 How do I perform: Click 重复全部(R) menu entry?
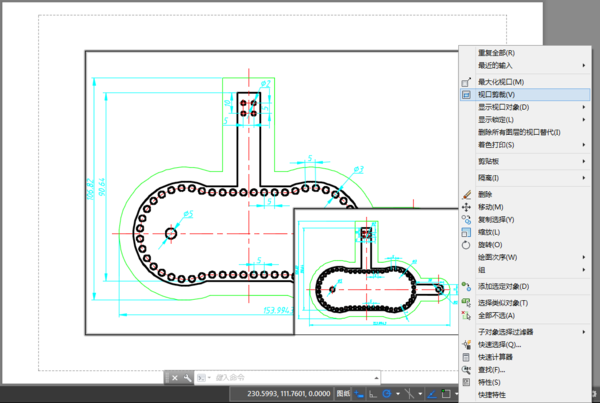pos(498,52)
